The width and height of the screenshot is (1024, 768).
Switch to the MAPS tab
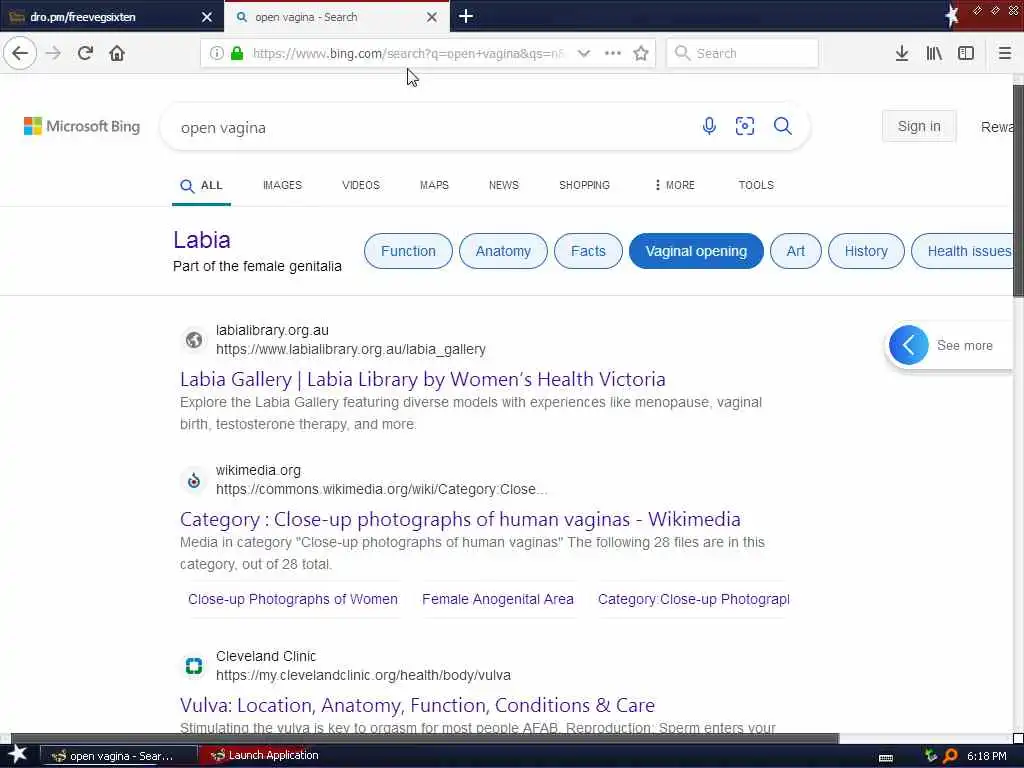pos(434,185)
